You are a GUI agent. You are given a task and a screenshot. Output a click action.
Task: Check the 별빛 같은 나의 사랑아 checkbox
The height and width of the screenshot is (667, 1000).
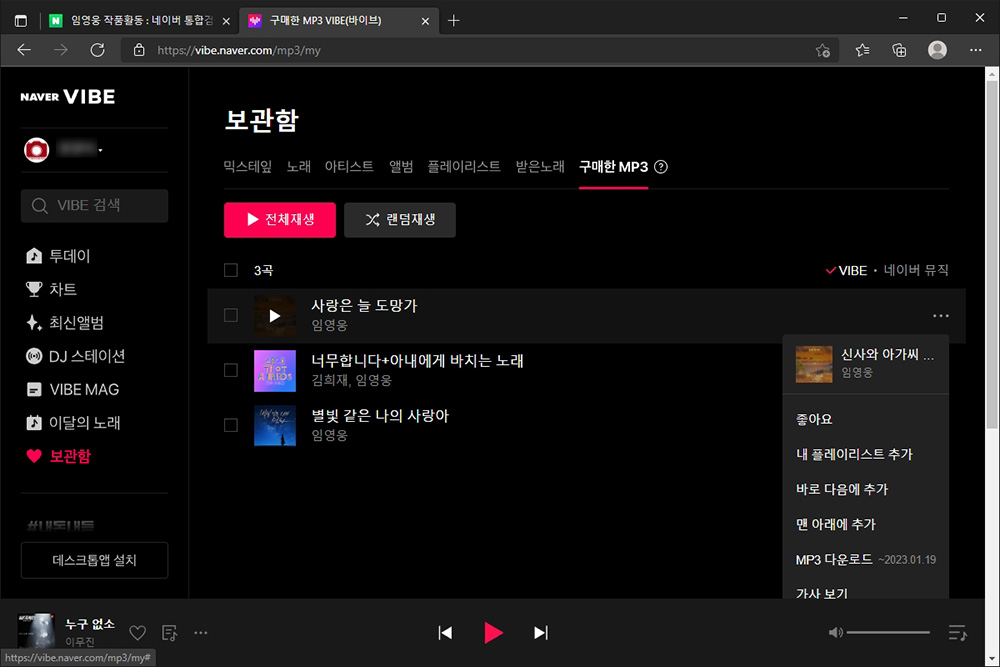pyautogui.click(x=231, y=425)
